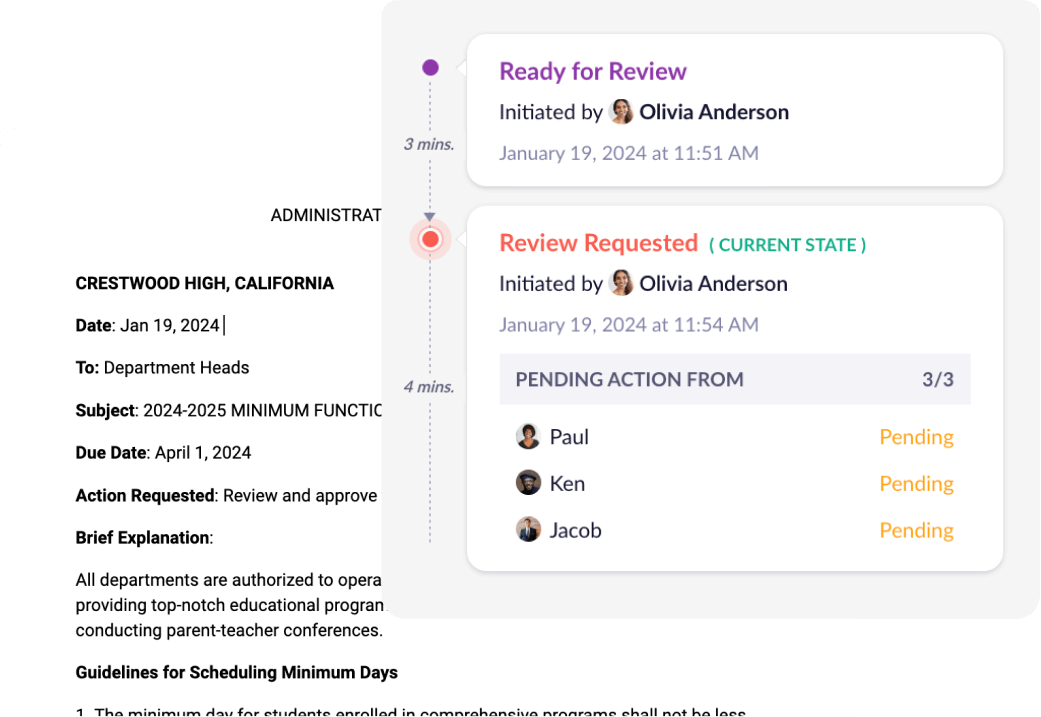
Task: Click the '3 mins.' duration label on timeline
Action: [x=429, y=144]
